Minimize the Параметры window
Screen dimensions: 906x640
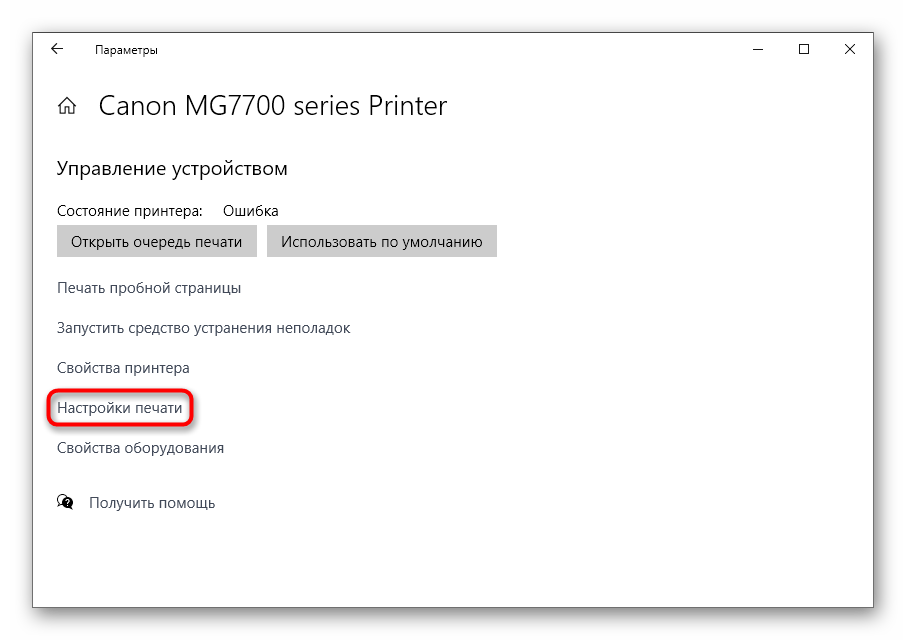[x=758, y=49]
